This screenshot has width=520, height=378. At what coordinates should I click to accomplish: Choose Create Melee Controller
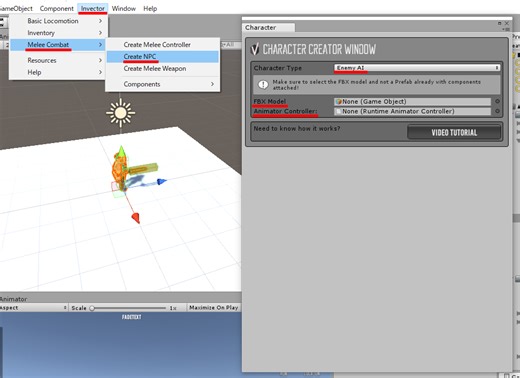163,45
